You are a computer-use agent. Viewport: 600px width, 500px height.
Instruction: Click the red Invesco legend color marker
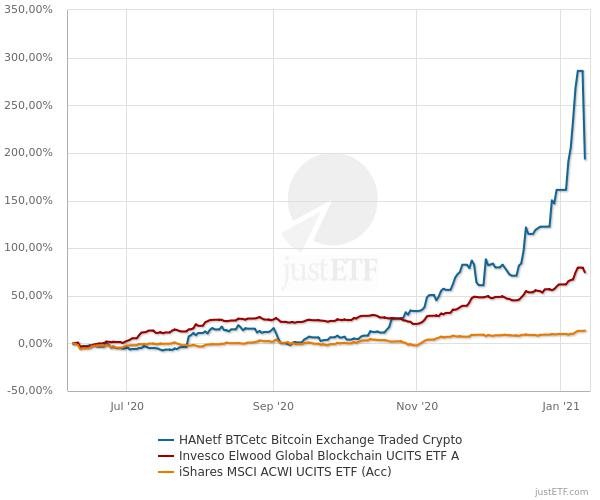point(167,456)
